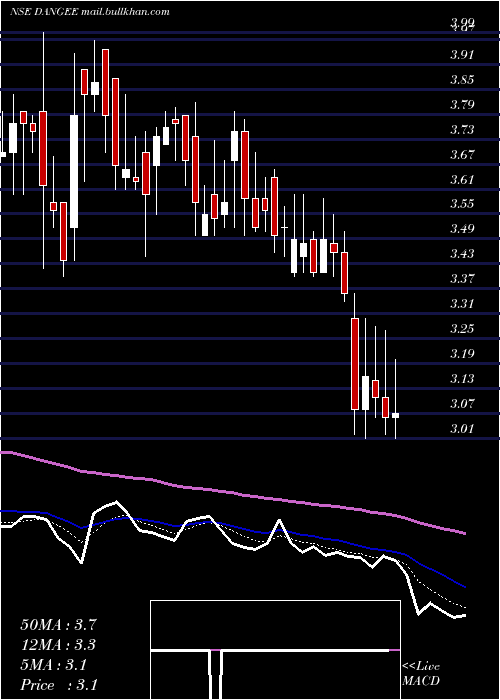Click the last small white candlestick near 3.07
The image size is (500, 700).
[396, 416]
